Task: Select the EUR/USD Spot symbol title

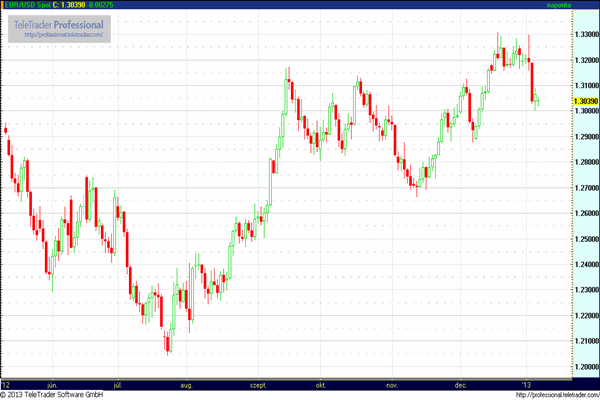Action: tap(26, 5)
